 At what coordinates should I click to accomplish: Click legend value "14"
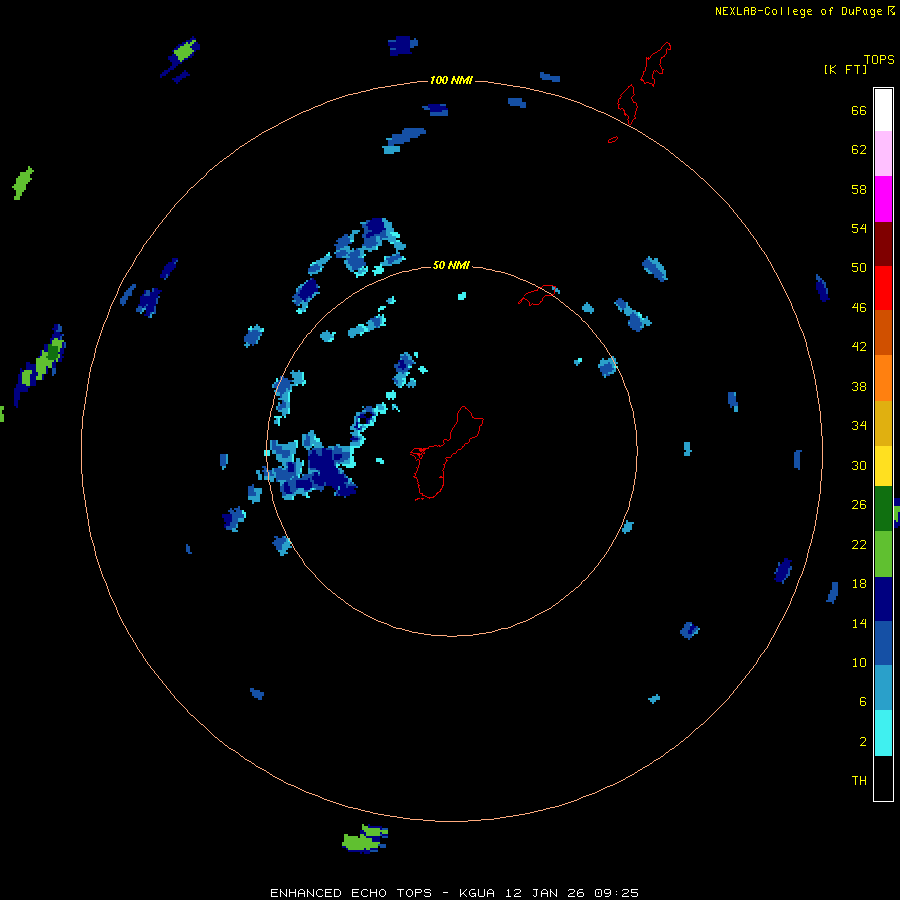click(x=859, y=623)
